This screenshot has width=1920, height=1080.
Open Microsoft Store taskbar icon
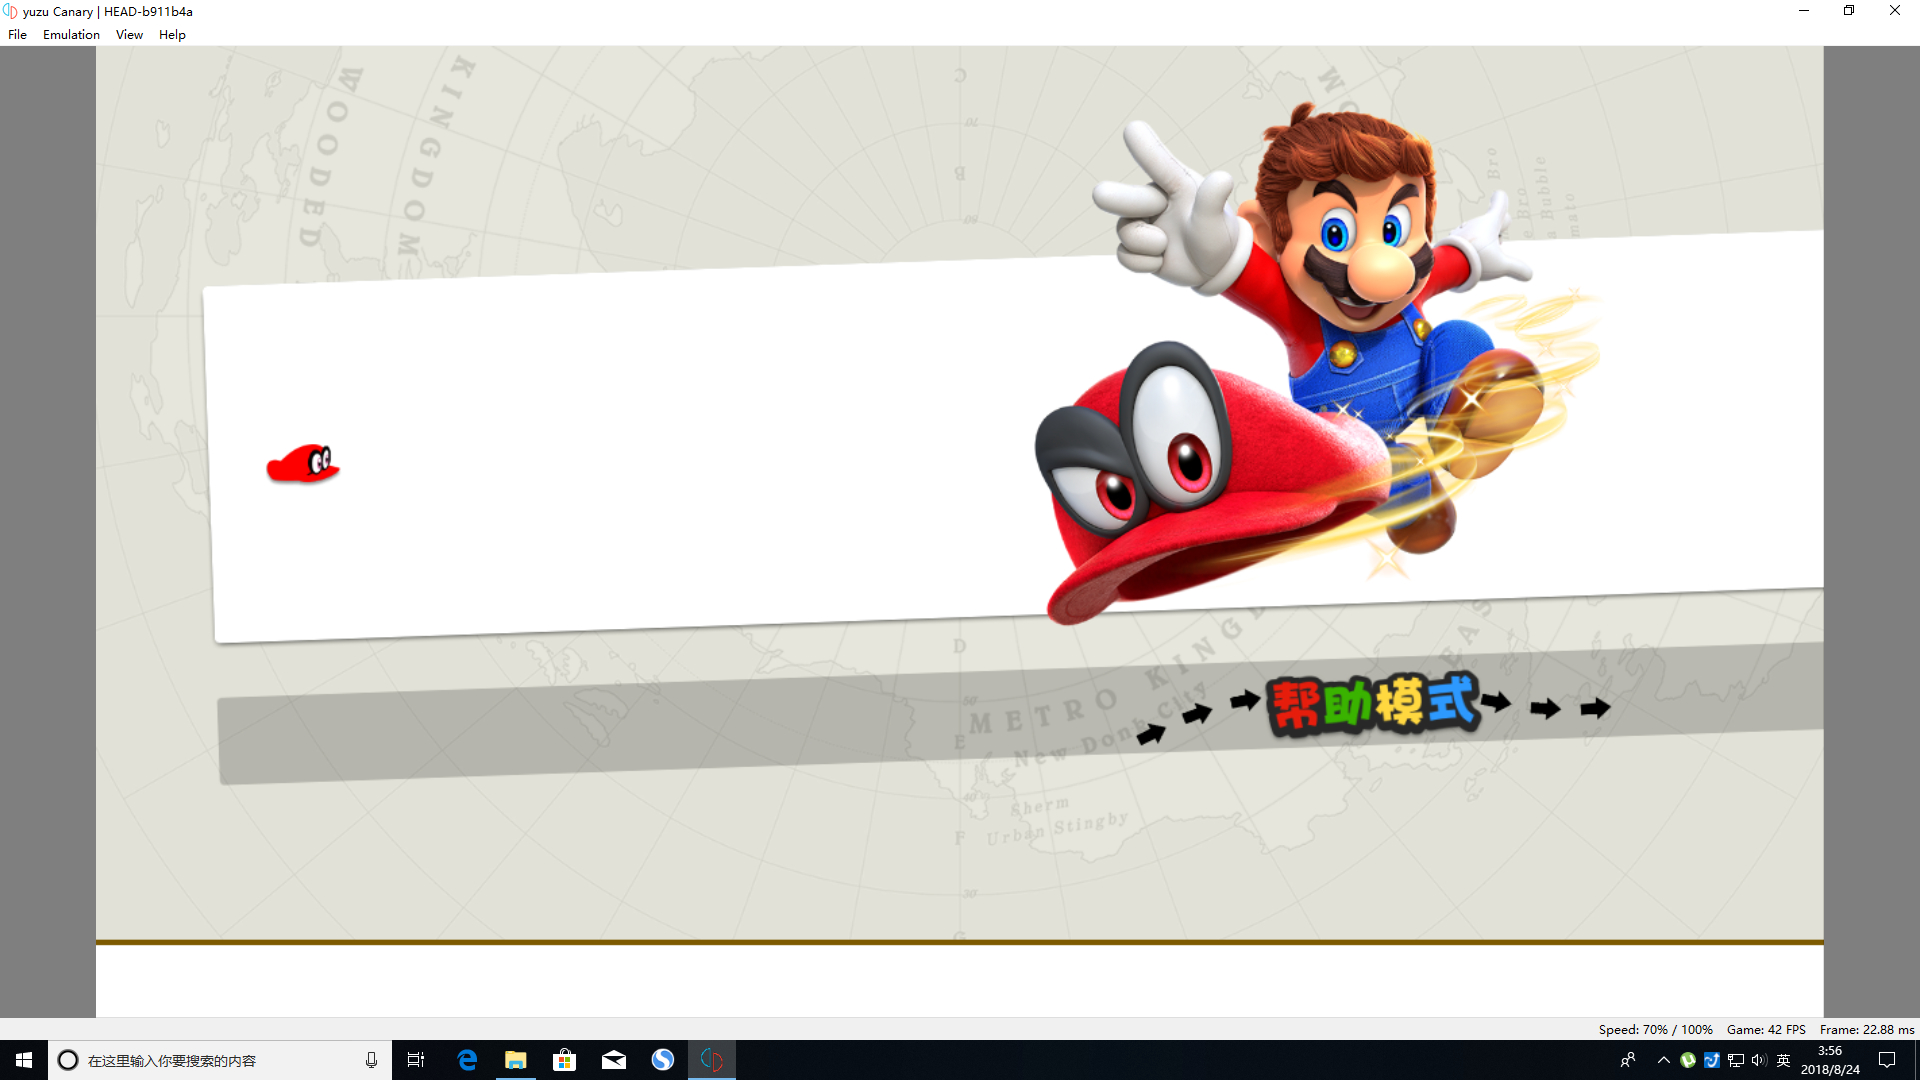[x=565, y=1060]
